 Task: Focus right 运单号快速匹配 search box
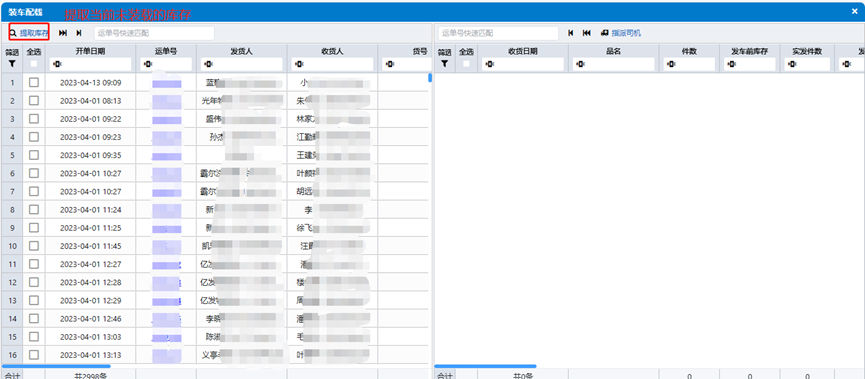pos(498,33)
